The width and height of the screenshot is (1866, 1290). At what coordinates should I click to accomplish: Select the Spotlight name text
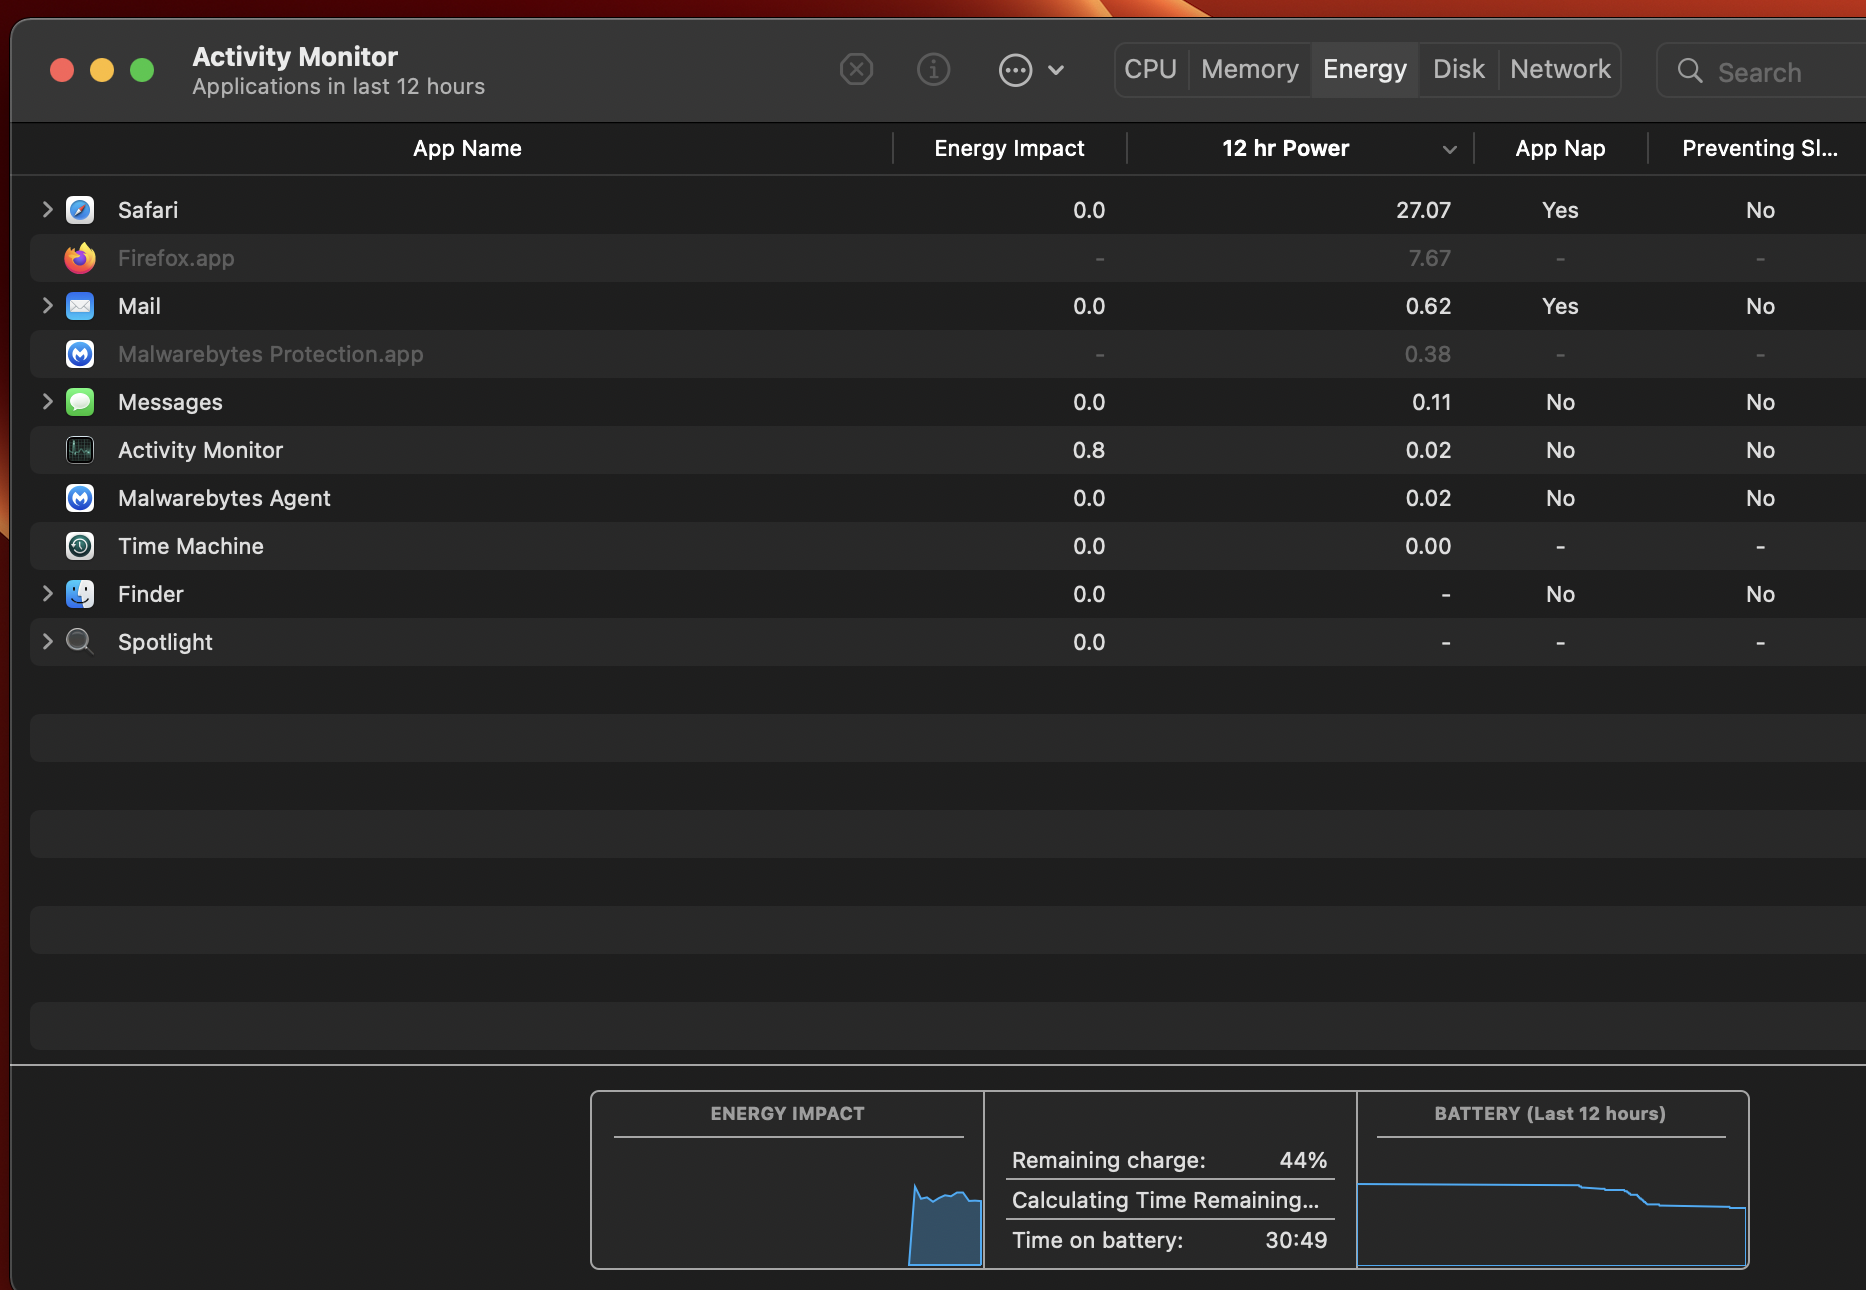(165, 642)
